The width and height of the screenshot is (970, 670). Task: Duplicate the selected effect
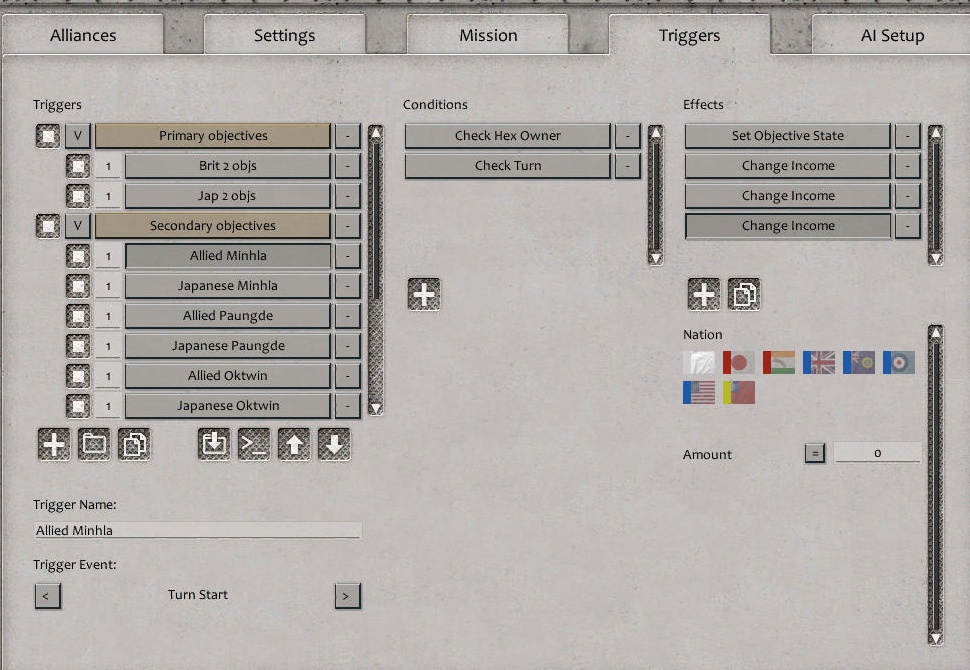click(744, 294)
